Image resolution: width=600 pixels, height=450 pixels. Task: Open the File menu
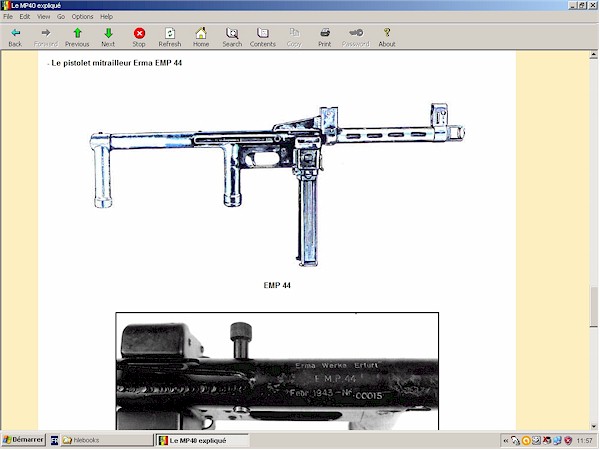click(8, 16)
